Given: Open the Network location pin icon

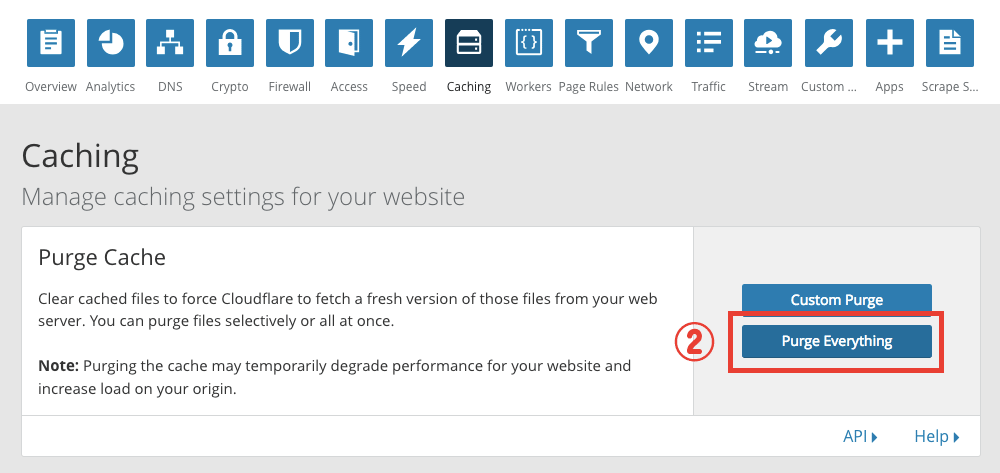Looking at the screenshot, I should point(649,43).
